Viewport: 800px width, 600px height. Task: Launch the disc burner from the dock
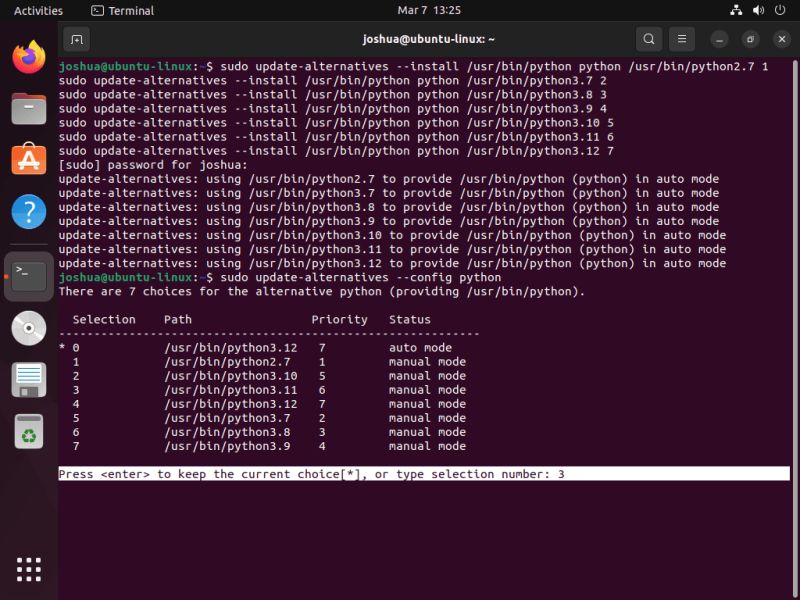(28, 327)
